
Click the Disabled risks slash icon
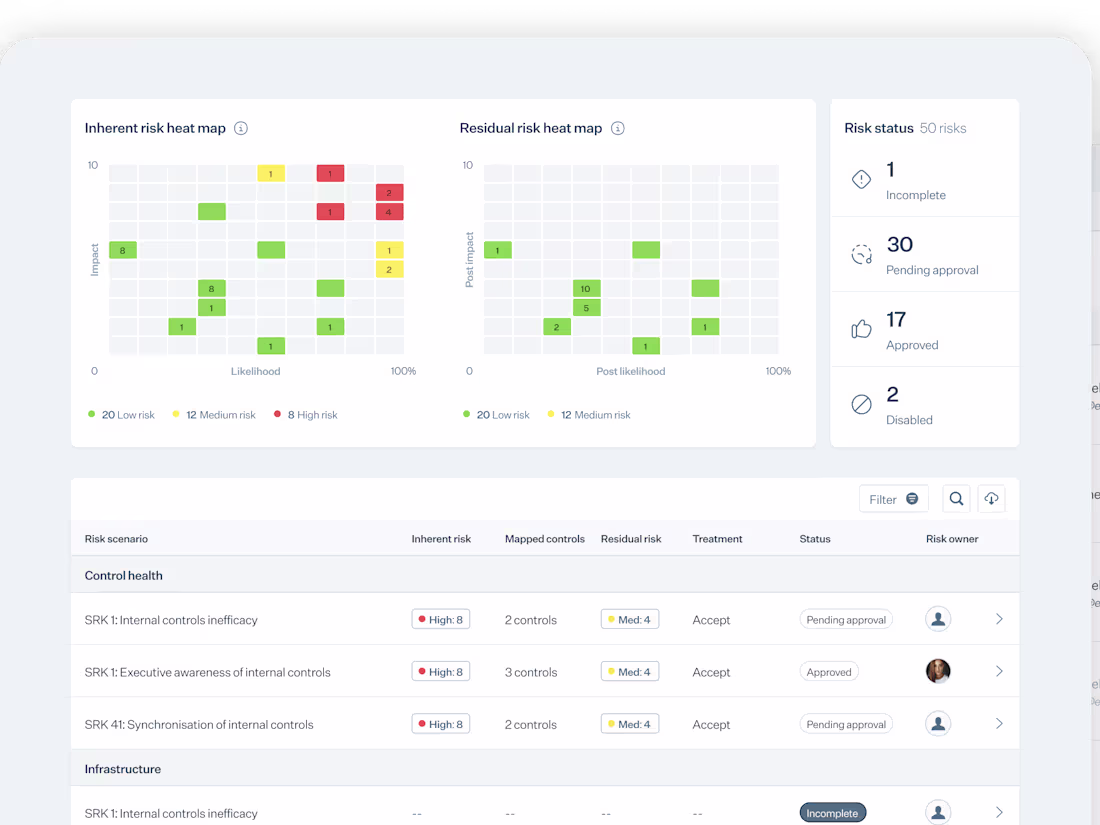[861, 404]
